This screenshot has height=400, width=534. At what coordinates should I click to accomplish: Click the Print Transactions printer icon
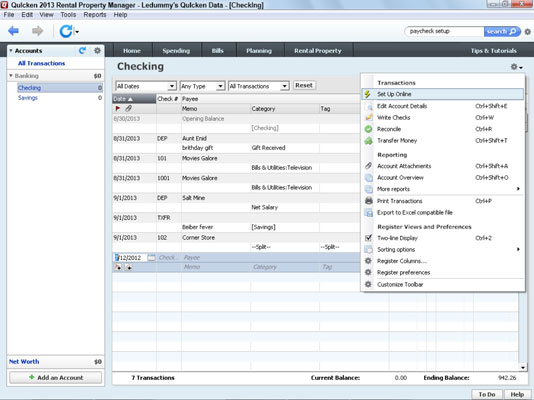[368, 201]
